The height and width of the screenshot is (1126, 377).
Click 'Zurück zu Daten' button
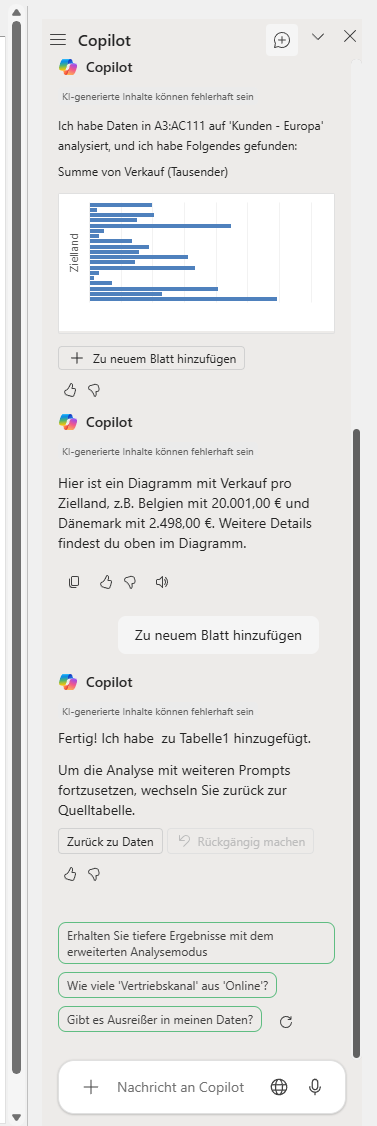coord(111,842)
